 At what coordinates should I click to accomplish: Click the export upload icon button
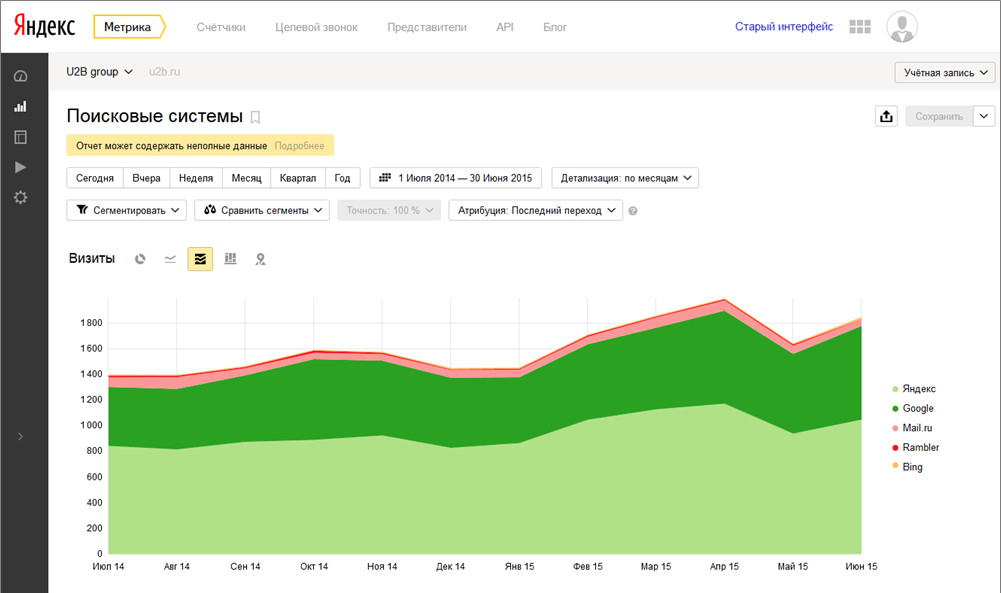886,116
